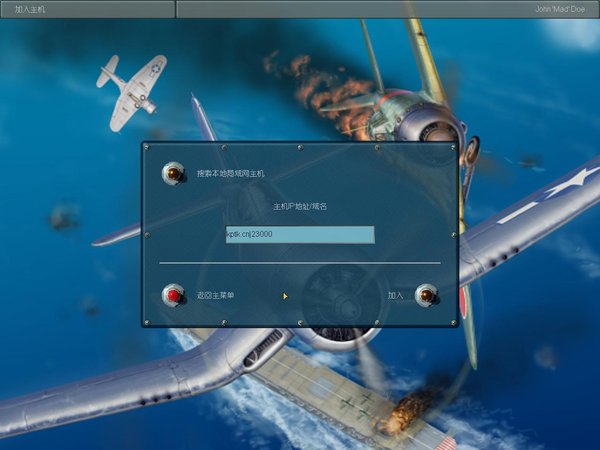
Task: Click the 搜索本地局域网主机 label
Action: [230, 174]
